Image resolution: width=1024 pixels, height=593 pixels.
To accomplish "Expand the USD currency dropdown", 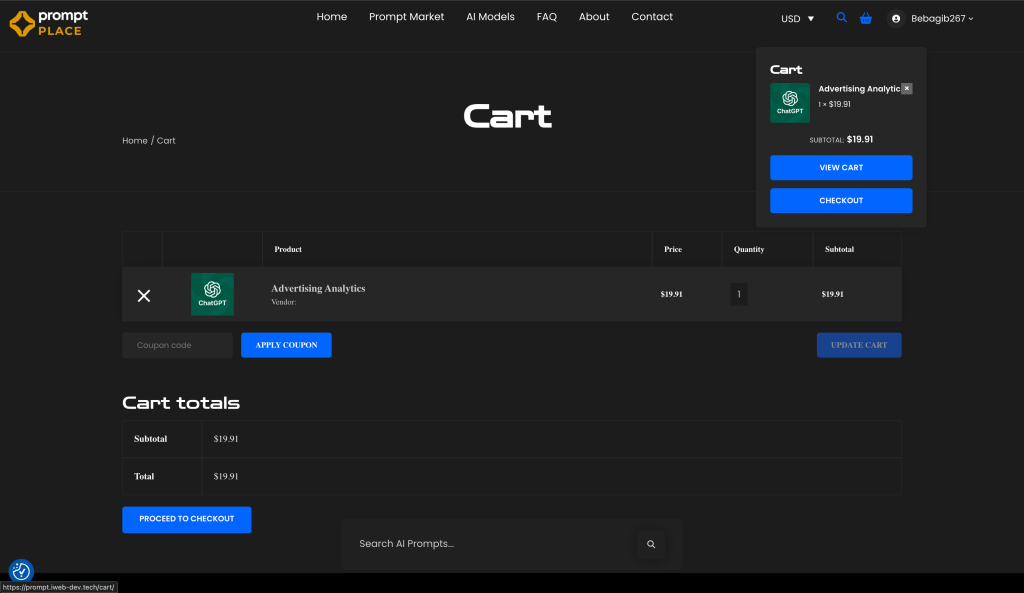I will (797, 18).
